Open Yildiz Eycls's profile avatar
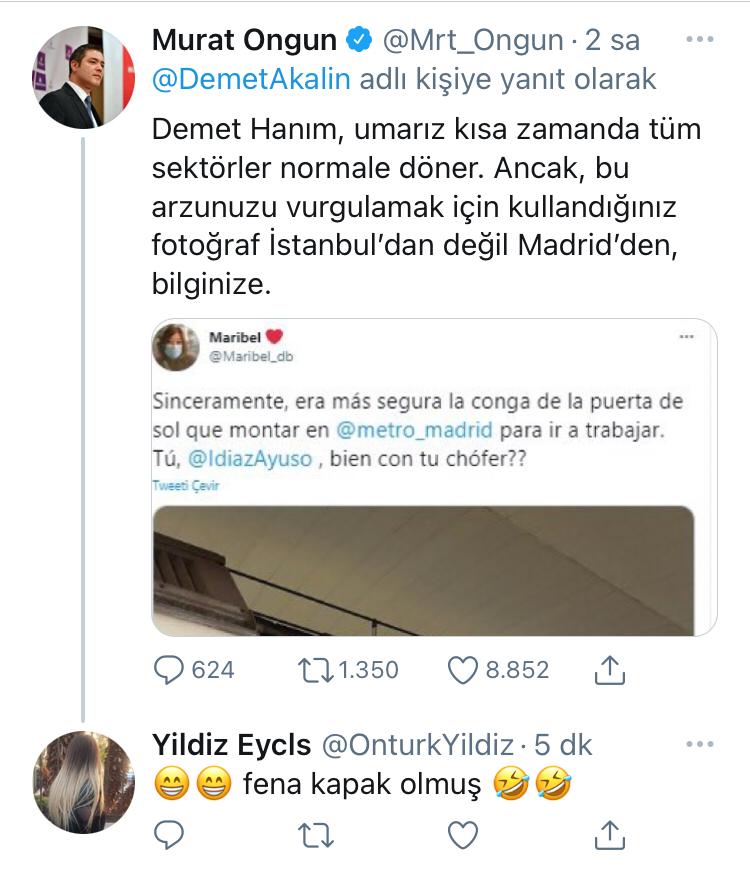Viewport: 750px width, 869px height. pos(84,782)
